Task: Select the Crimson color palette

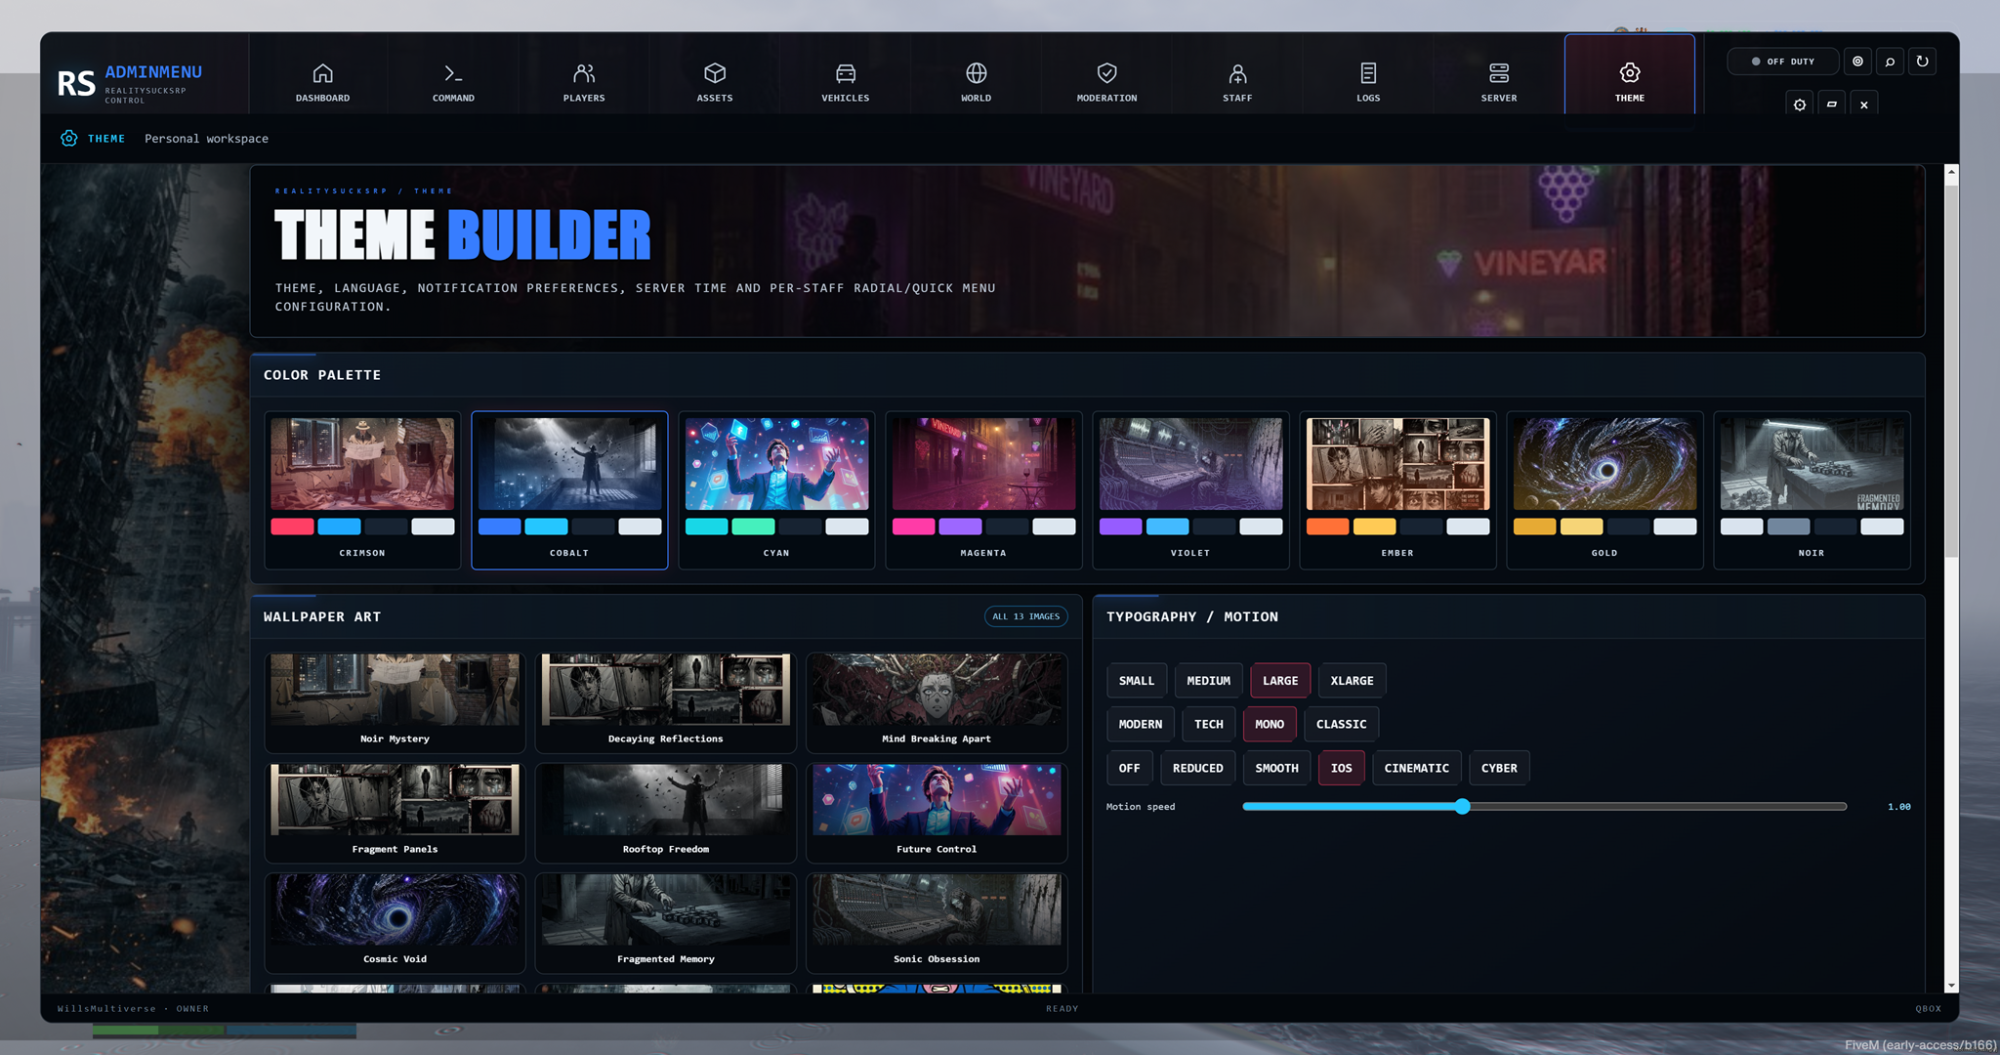Action: click(x=362, y=490)
